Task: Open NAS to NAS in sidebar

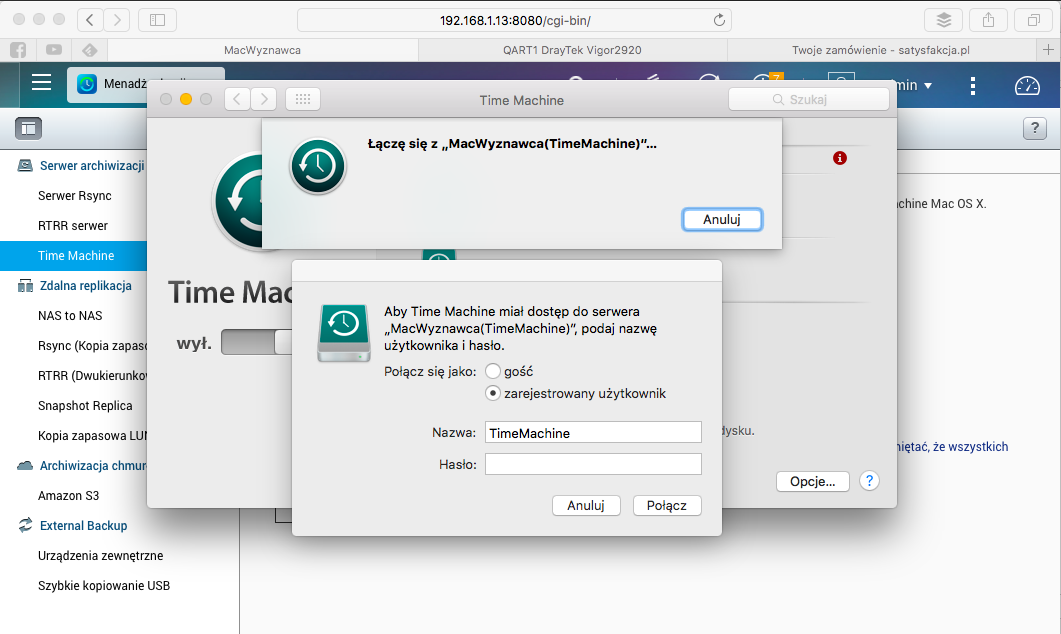Action: pos(70,315)
